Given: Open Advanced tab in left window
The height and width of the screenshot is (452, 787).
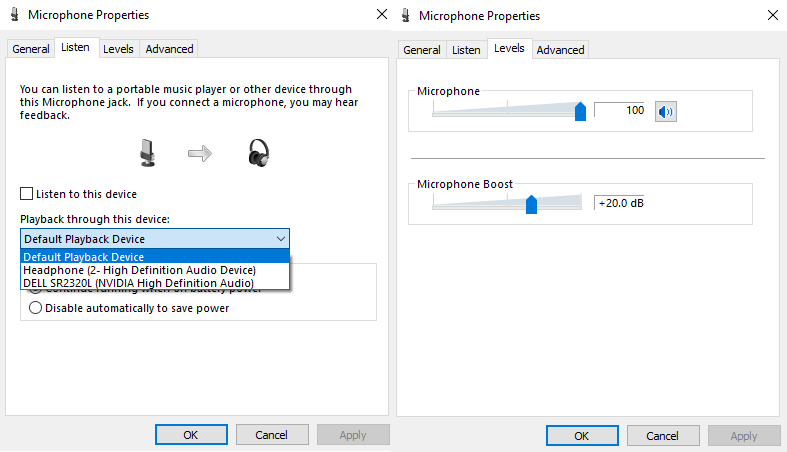Looking at the screenshot, I should tap(170, 49).
